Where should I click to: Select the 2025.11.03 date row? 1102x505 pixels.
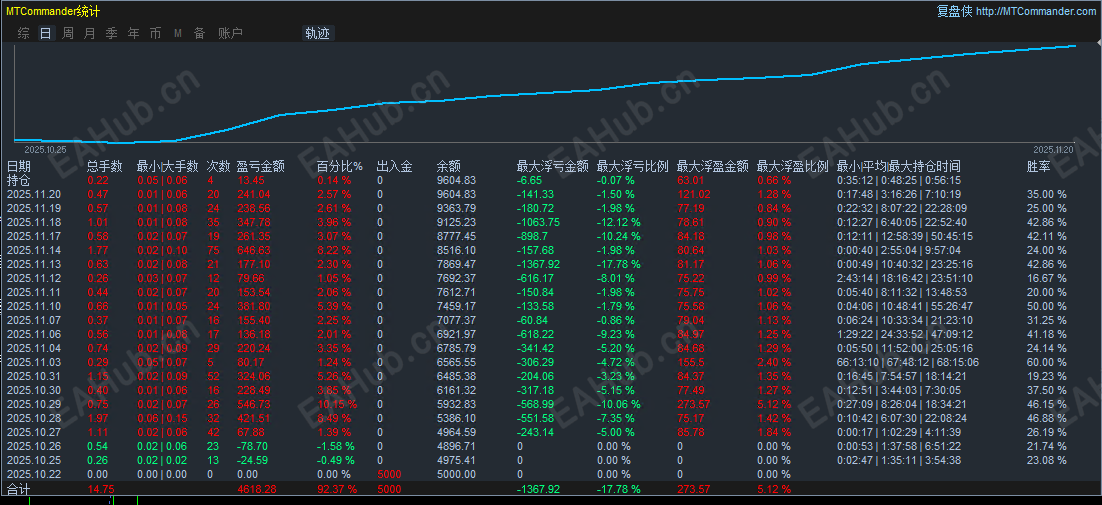[34, 362]
